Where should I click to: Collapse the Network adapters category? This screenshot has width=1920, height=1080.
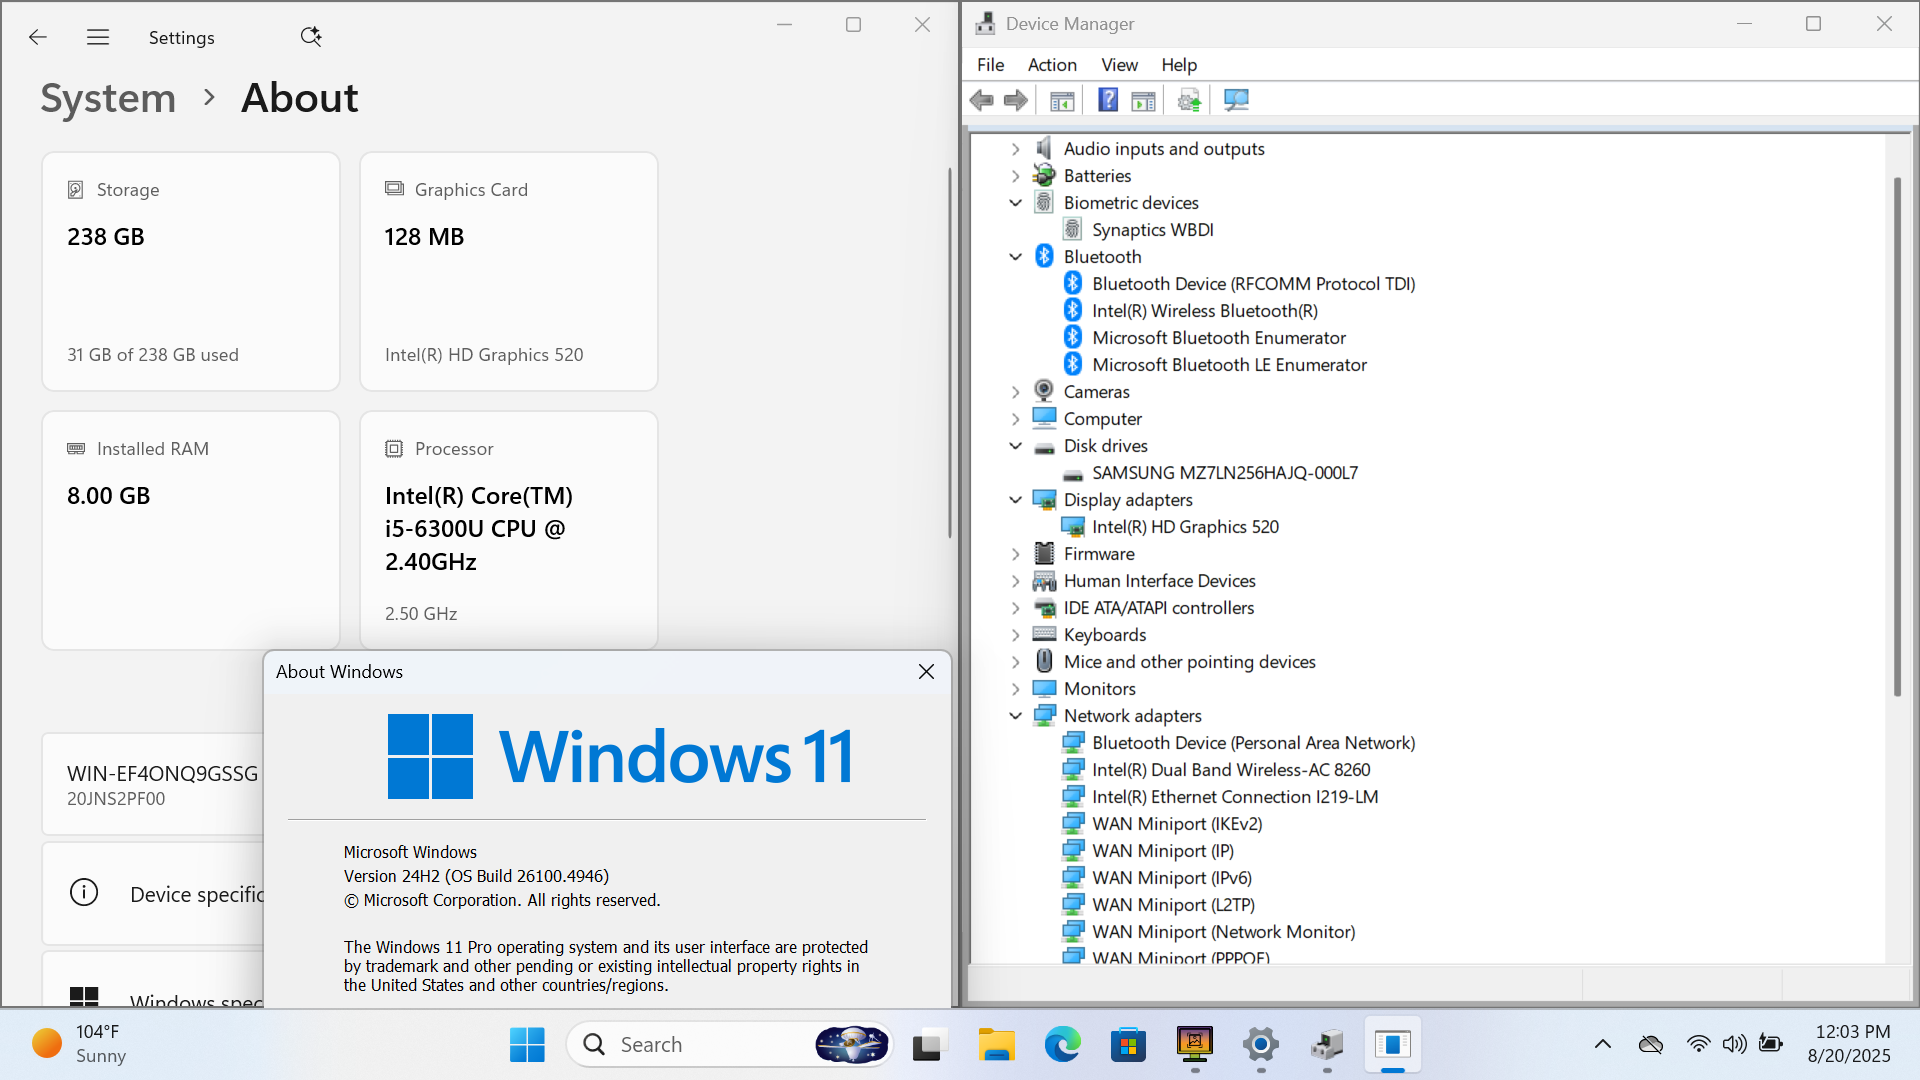[x=1016, y=716]
